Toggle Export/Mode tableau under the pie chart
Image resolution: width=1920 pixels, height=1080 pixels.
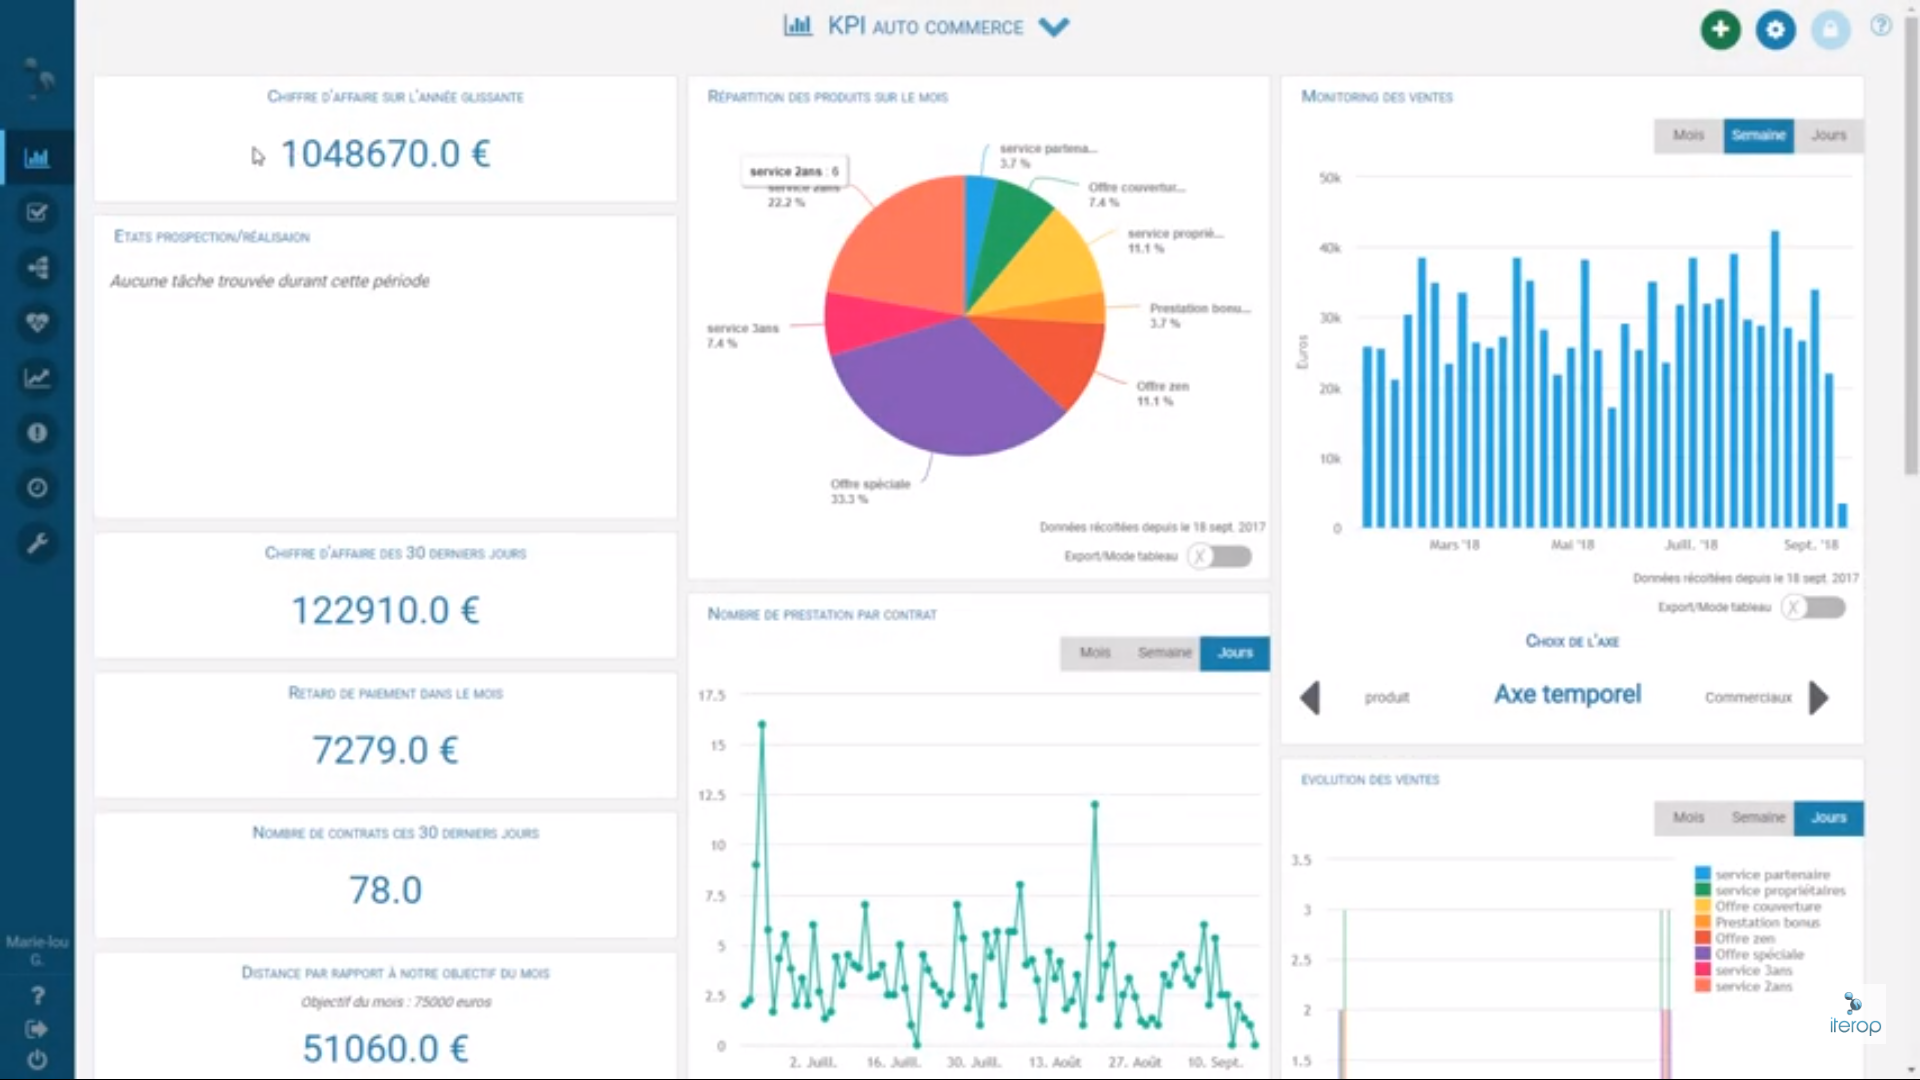(1219, 557)
